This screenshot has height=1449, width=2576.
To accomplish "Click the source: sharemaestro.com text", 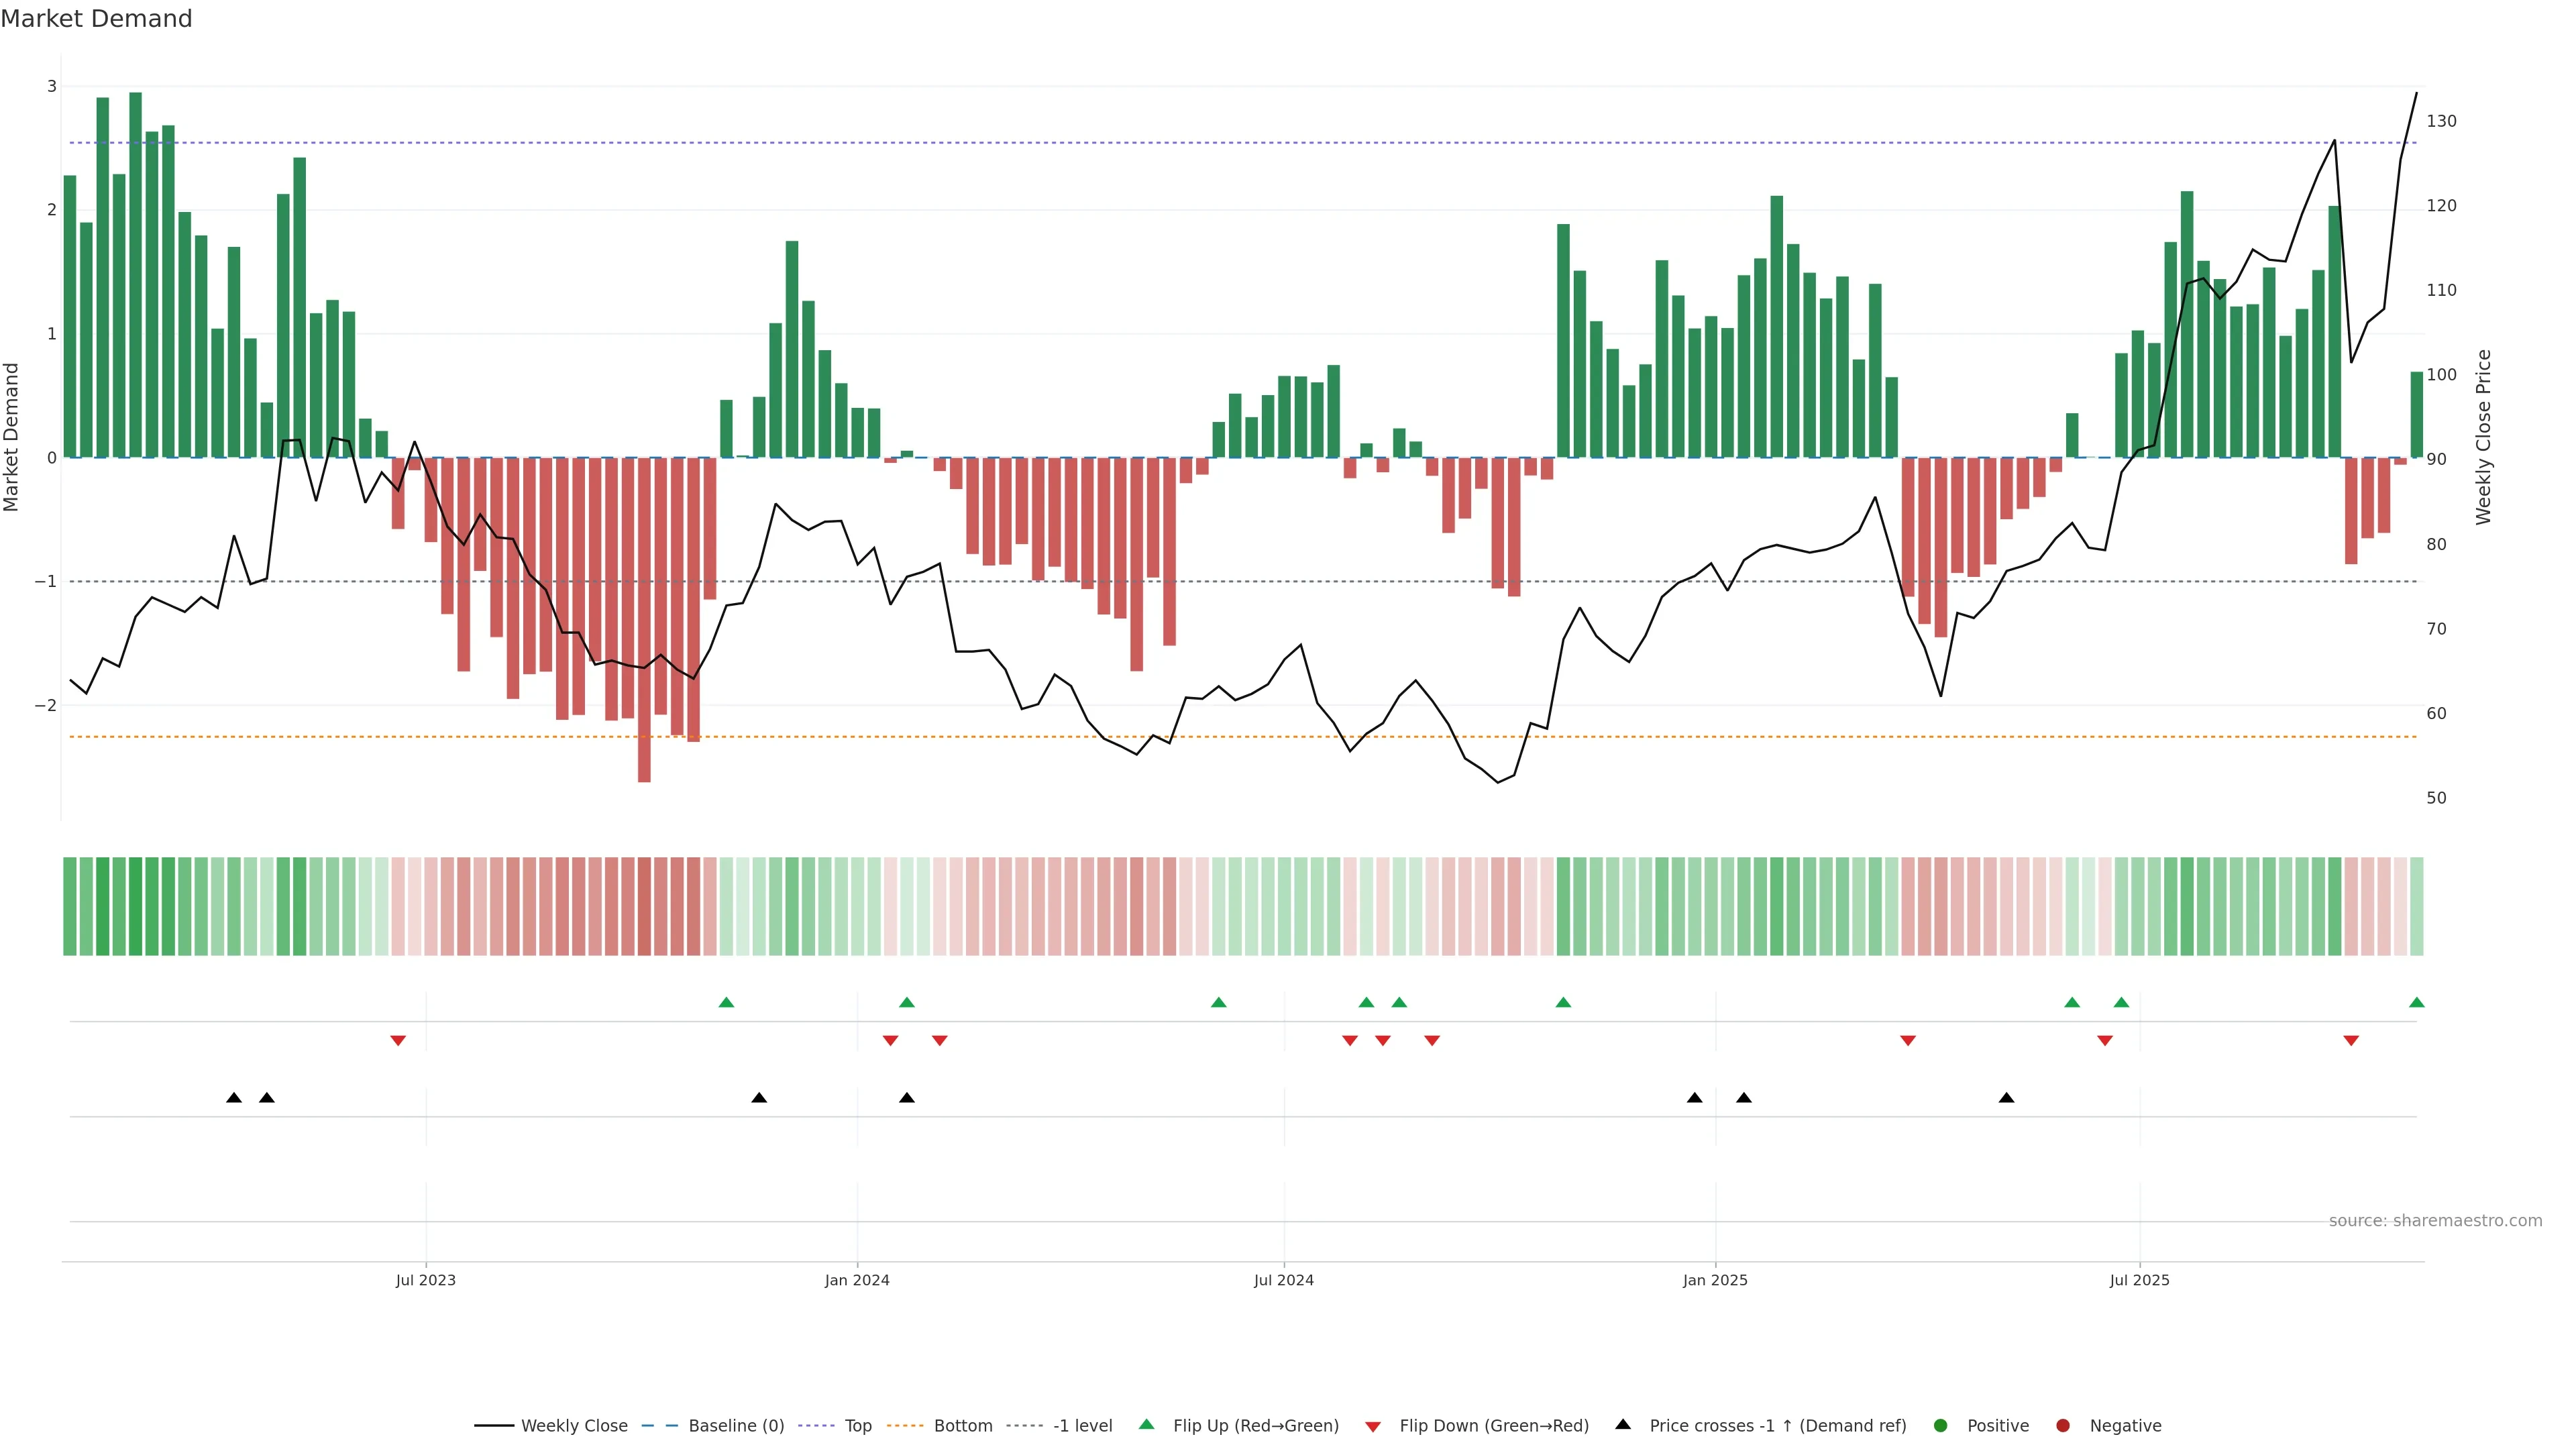I will pyautogui.click(x=2435, y=1220).
